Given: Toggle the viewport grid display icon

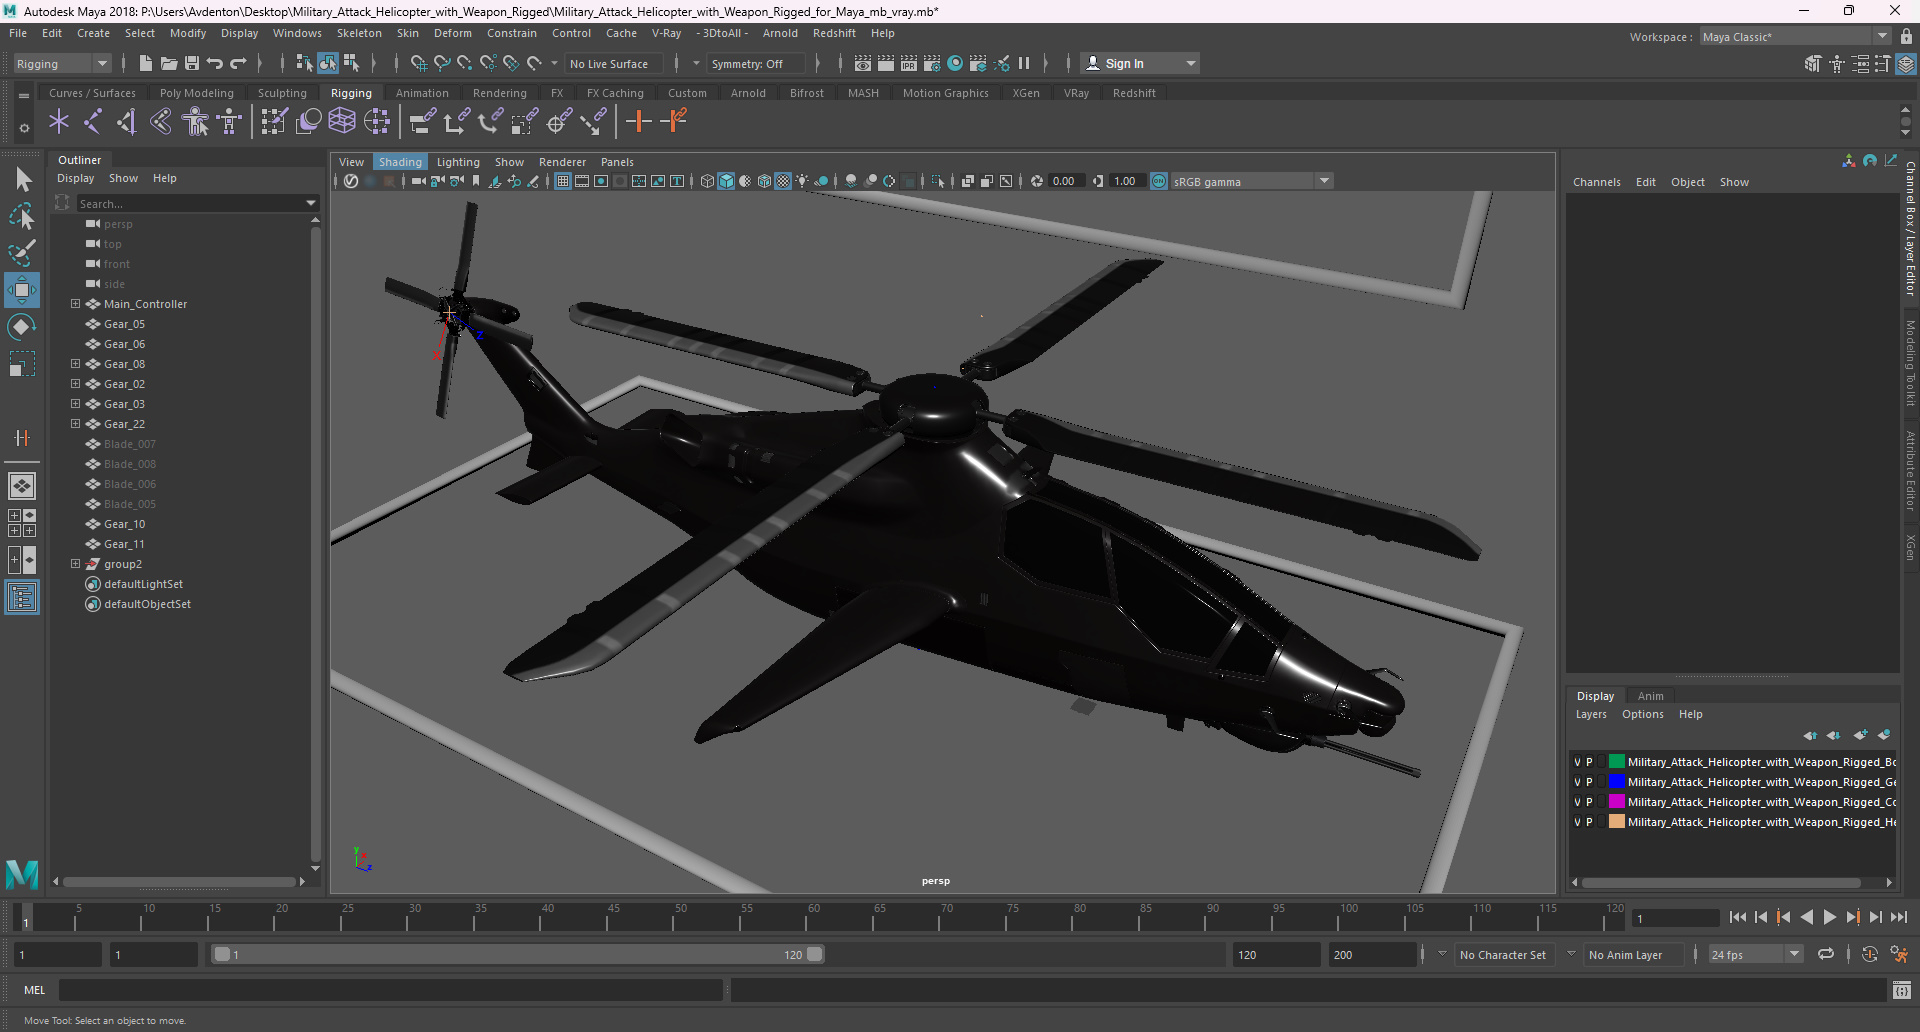Looking at the screenshot, I should [x=563, y=181].
